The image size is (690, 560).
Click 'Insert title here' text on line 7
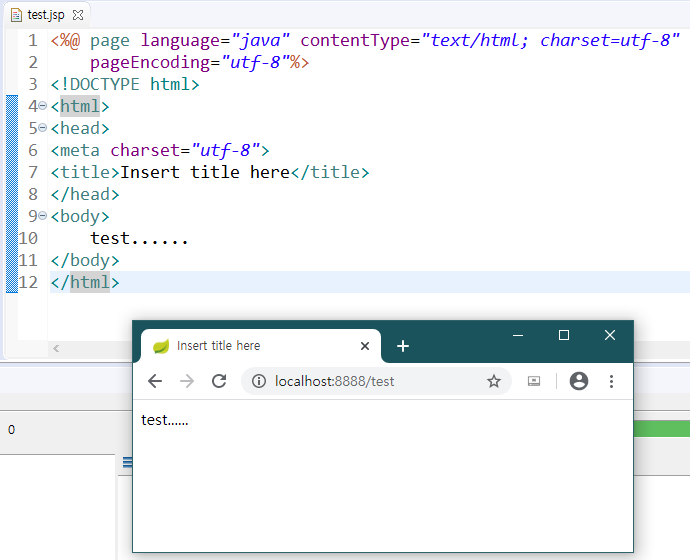click(x=205, y=172)
